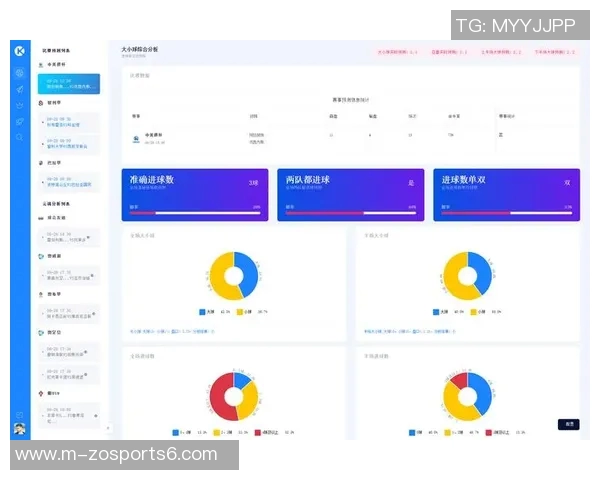
Task: Click the 进球数单双 card
Action: click(507, 195)
